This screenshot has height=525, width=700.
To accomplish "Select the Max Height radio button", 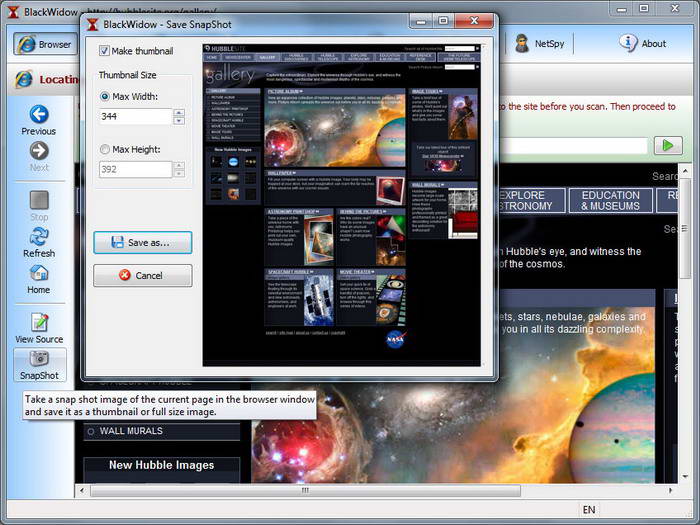I will pos(105,150).
